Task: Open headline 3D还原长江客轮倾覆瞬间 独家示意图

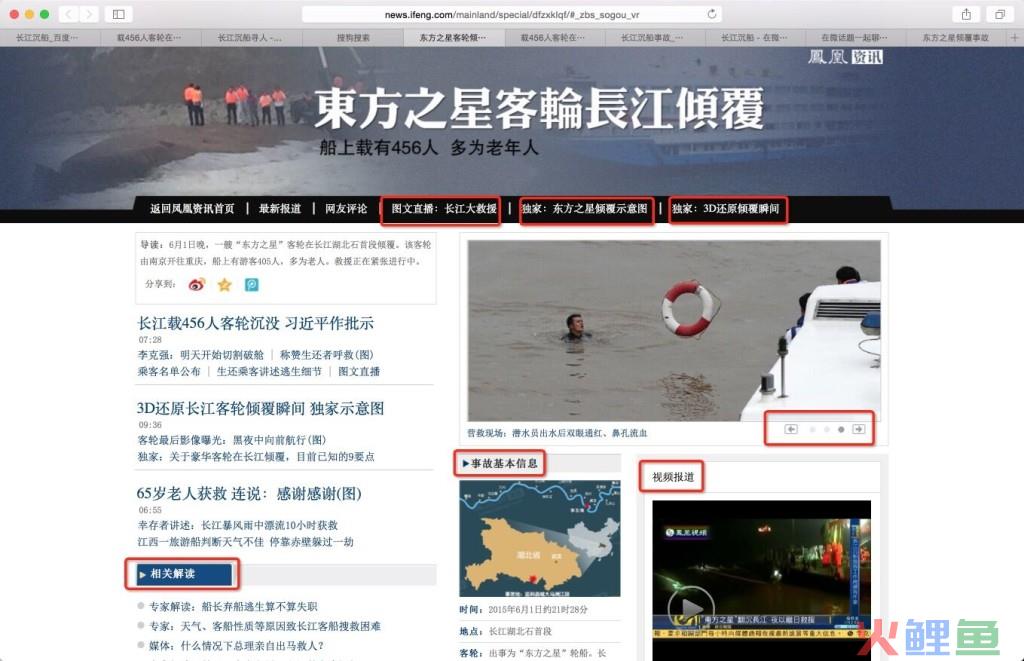Action: pyautogui.click(x=260, y=408)
